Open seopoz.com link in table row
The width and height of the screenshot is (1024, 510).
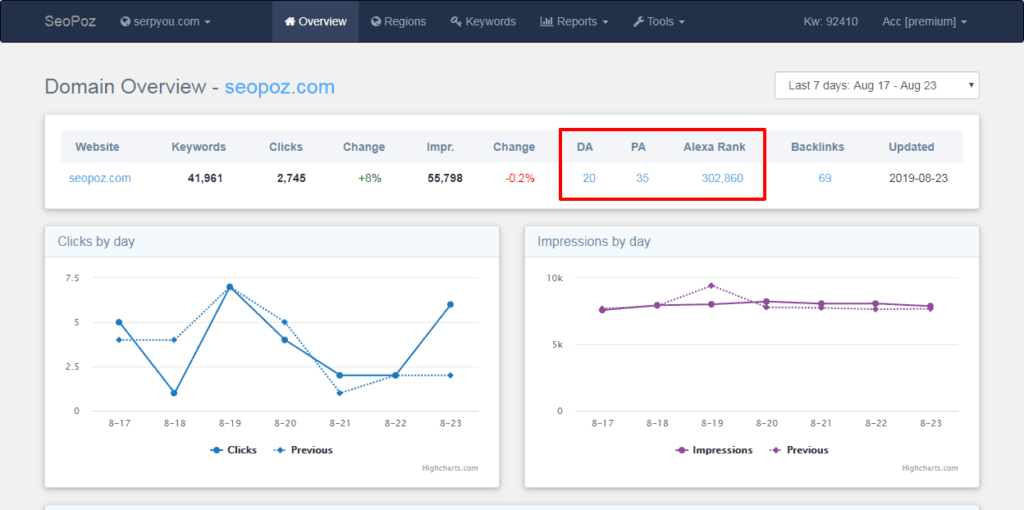click(x=100, y=178)
